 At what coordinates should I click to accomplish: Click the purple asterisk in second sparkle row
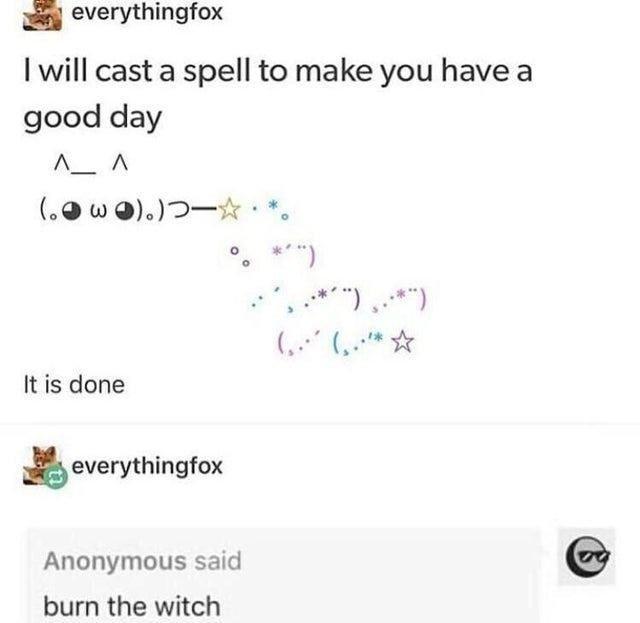[277, 251]
